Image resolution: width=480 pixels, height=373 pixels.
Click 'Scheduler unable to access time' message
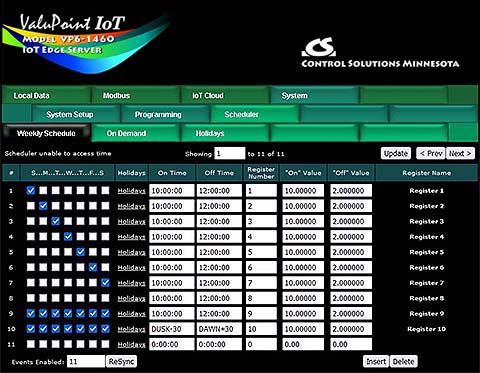click(58, 153)
